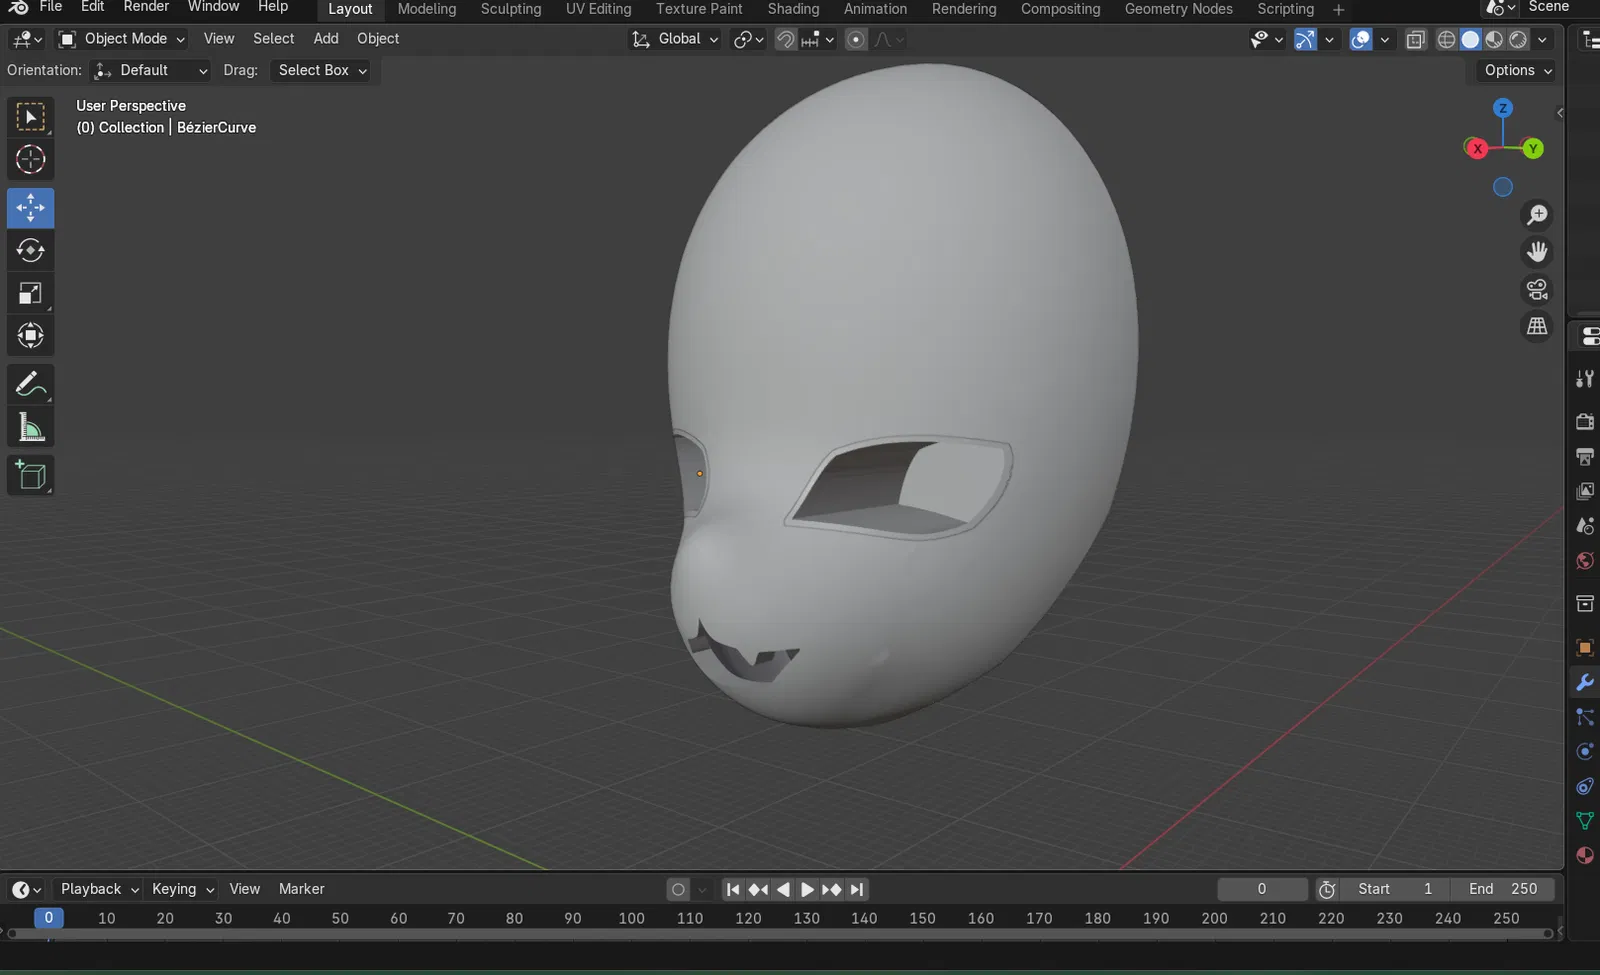Toggle proportional editing
1600x975 pixels.
(x=856, y=40)
